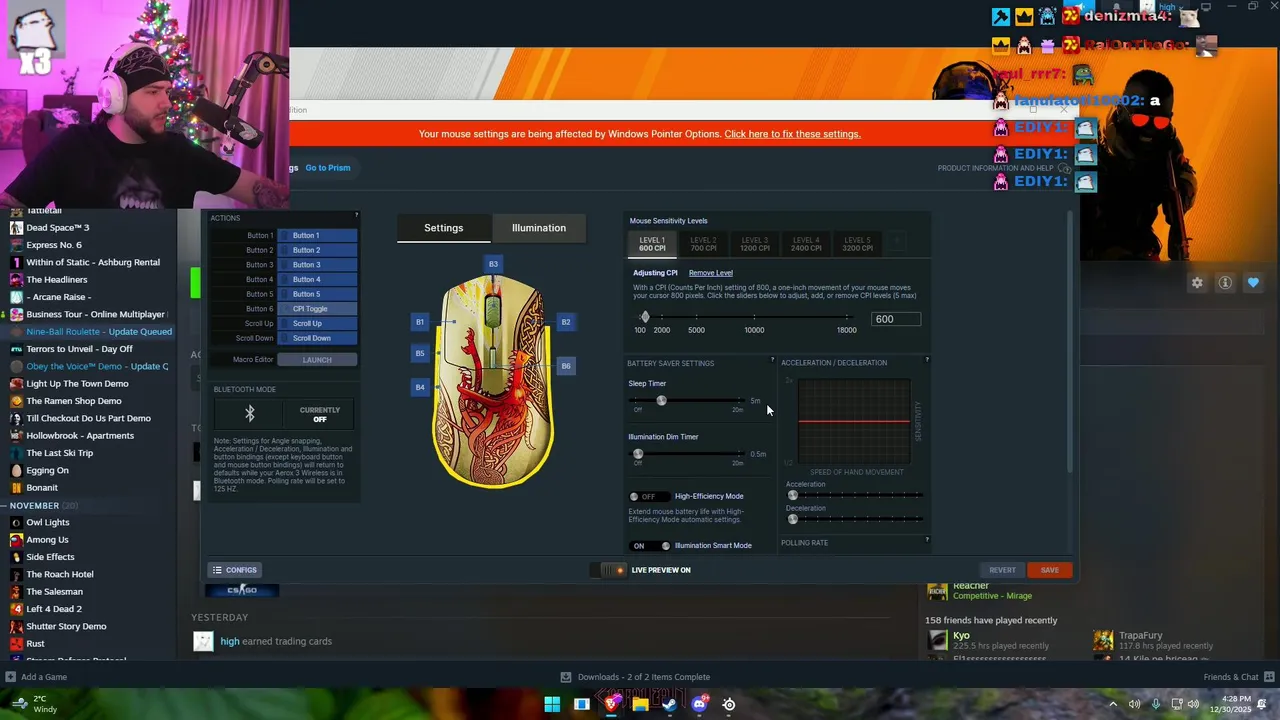
Task: Click Remove Level link
Action: coord(711,273)
